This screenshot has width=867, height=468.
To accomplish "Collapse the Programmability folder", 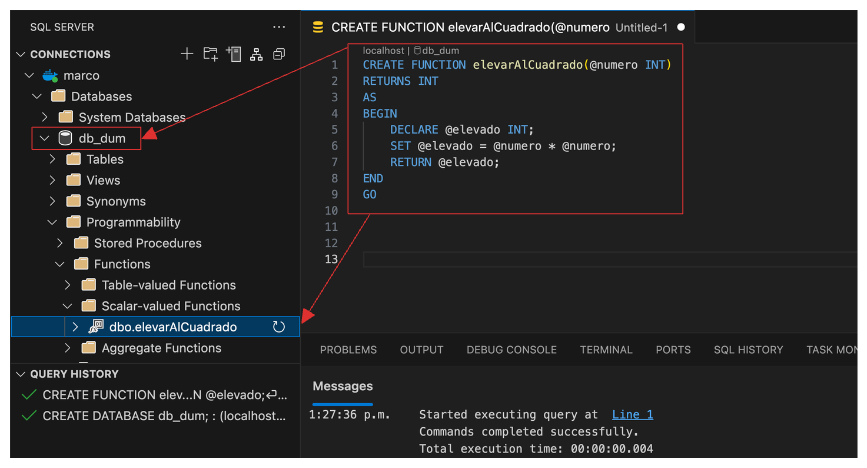I will click(x=53, y=222).
